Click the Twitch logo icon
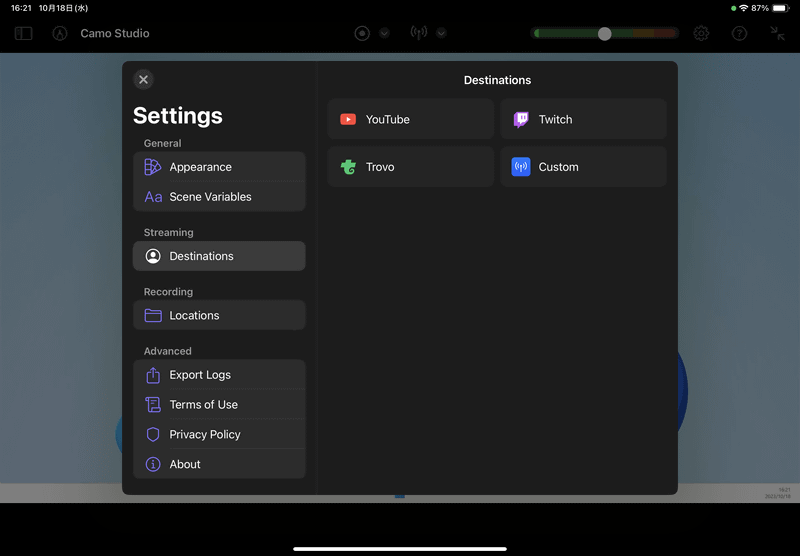800x556 pixels. click(x=521, y=119)
